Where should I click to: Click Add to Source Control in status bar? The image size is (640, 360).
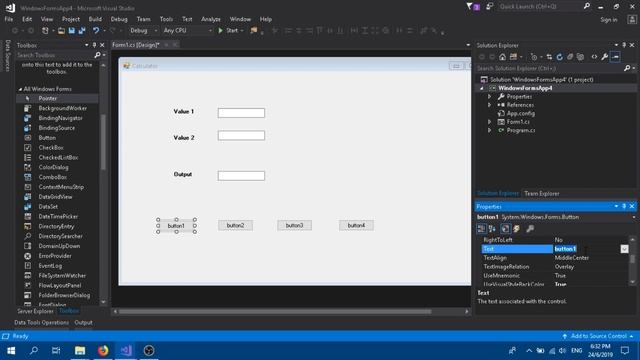click(599, 336)
